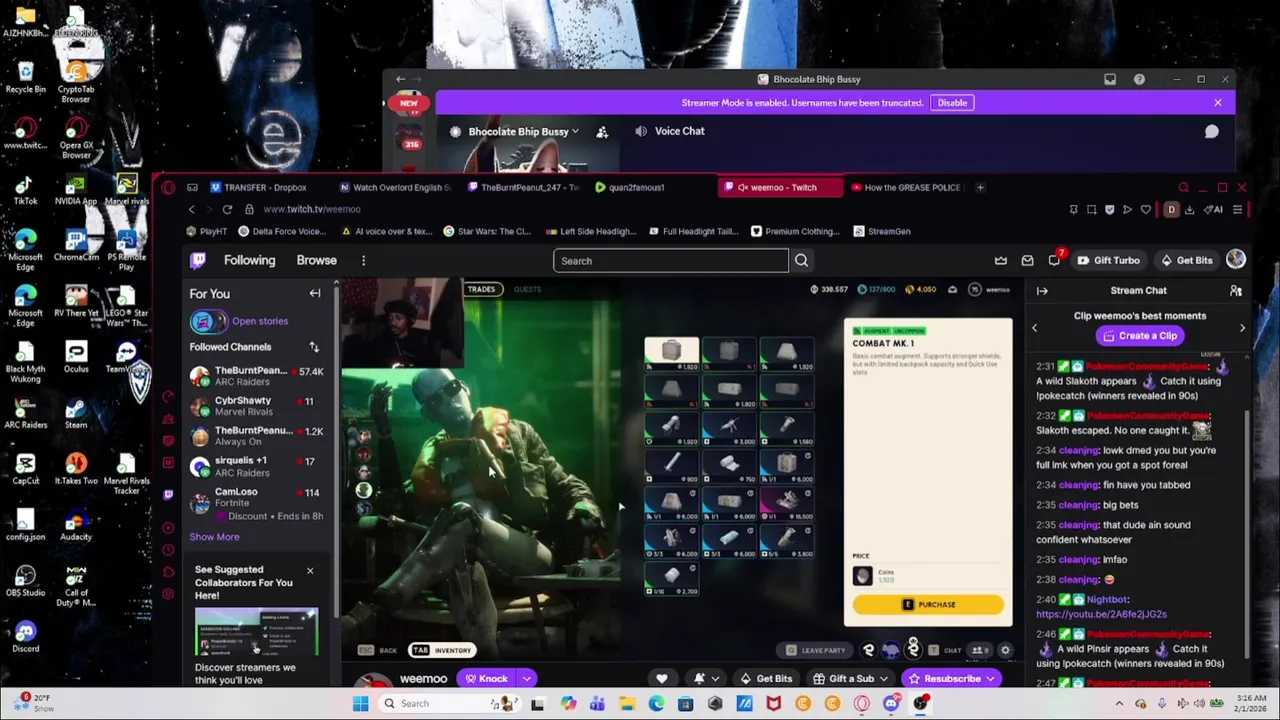Screen dimensions: 1280x720
Task: Go back in the Opera GX browser
Action: click(x=191, y=210)
